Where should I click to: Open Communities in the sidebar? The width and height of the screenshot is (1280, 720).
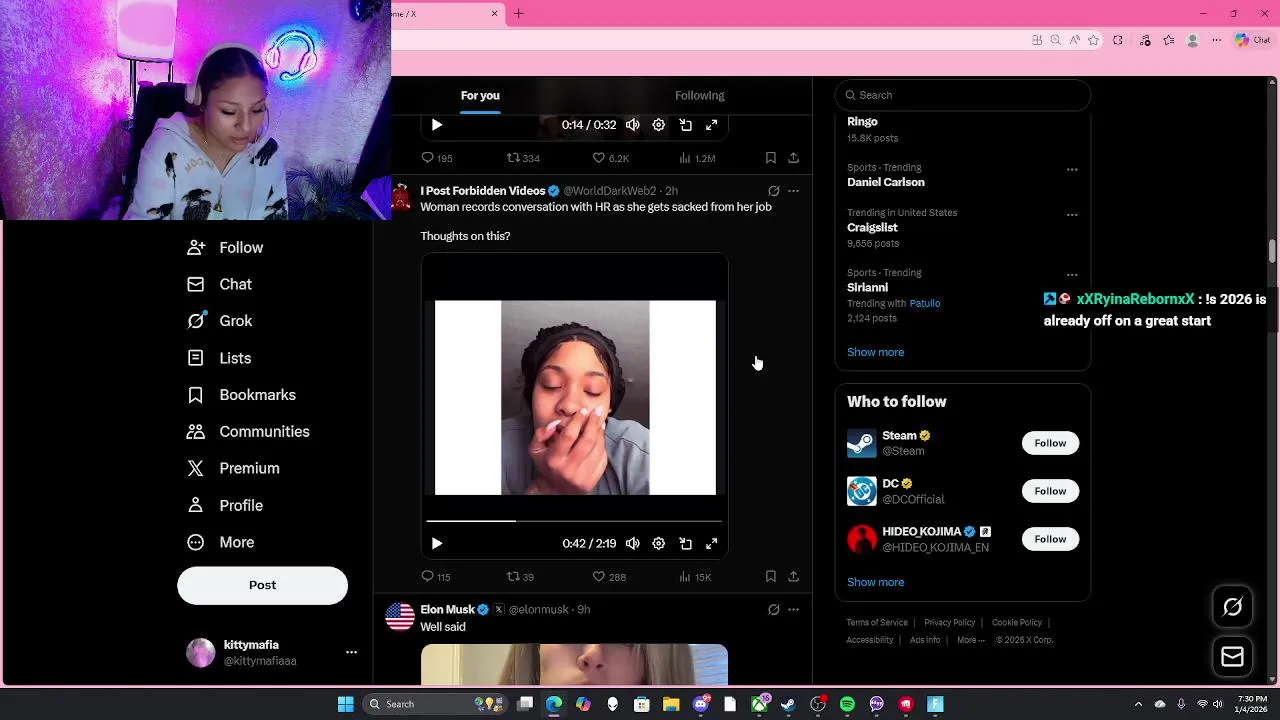(x=248, y=432)
